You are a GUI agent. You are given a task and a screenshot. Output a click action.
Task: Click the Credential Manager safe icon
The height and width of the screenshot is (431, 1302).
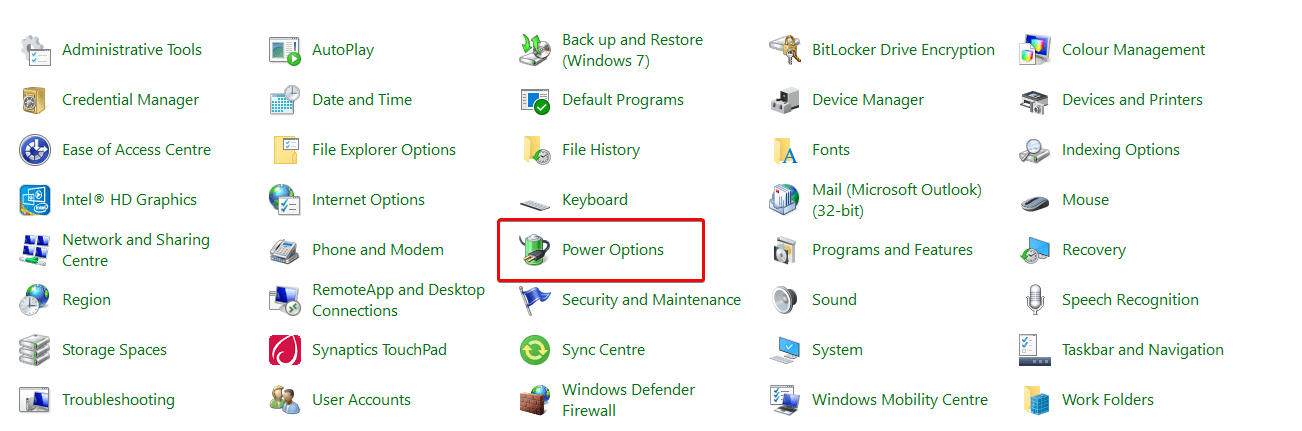click(x=35, y=100)
